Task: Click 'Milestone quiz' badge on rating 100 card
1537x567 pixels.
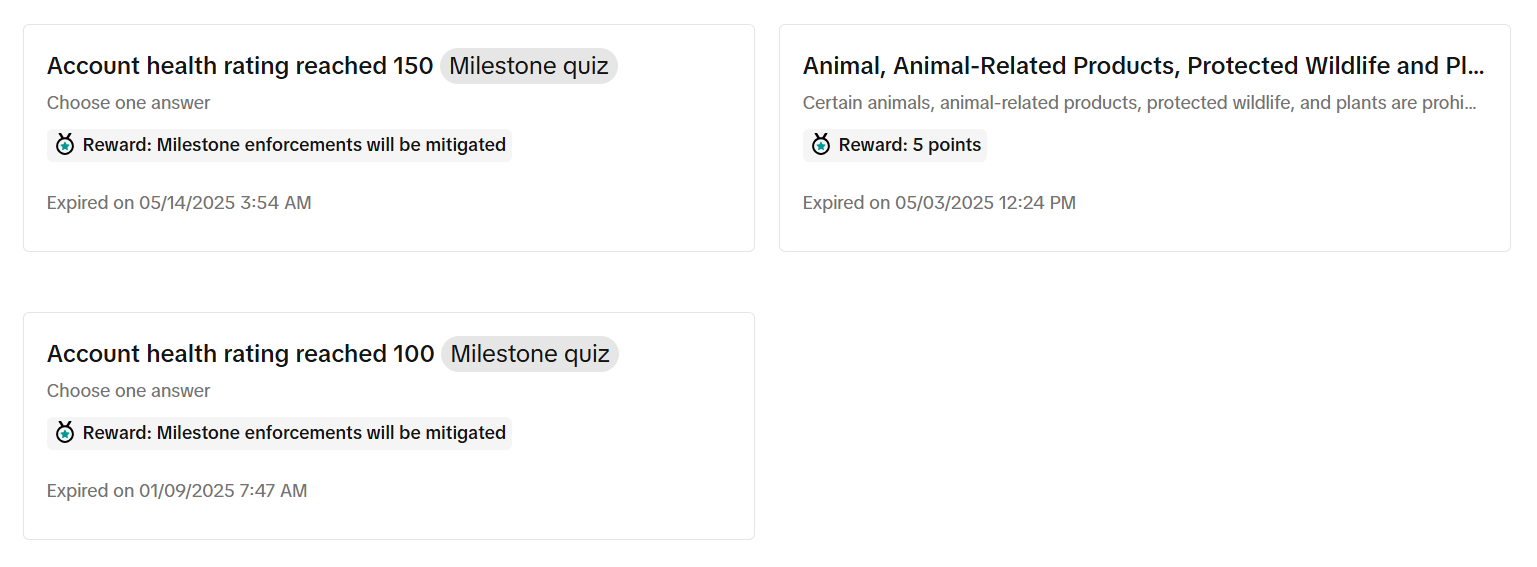Action: click(x=530, y=354)
